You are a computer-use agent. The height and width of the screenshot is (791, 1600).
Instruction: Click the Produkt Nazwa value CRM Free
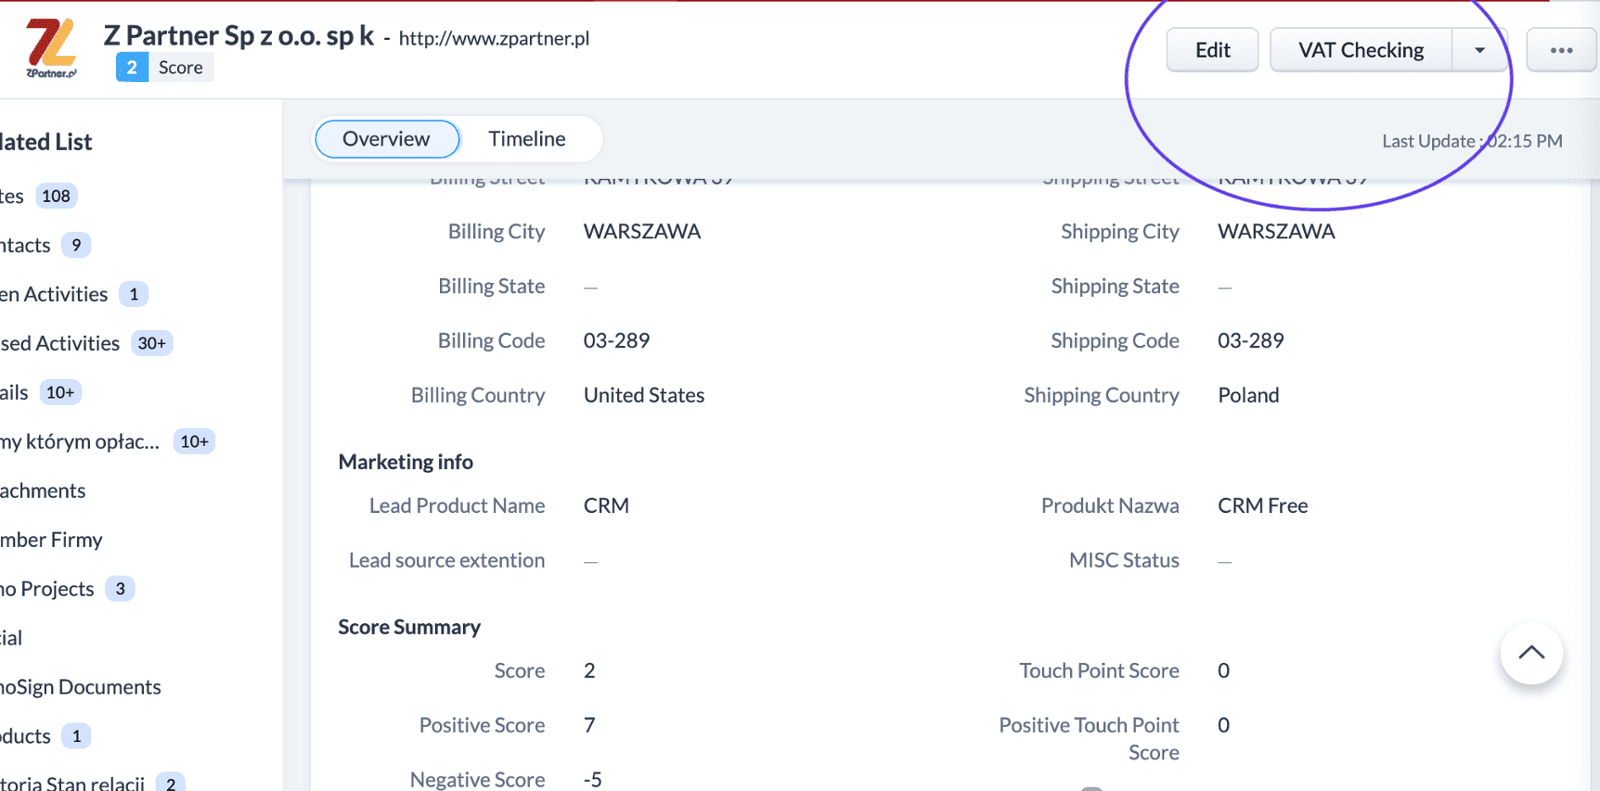tap(1262, 506)
